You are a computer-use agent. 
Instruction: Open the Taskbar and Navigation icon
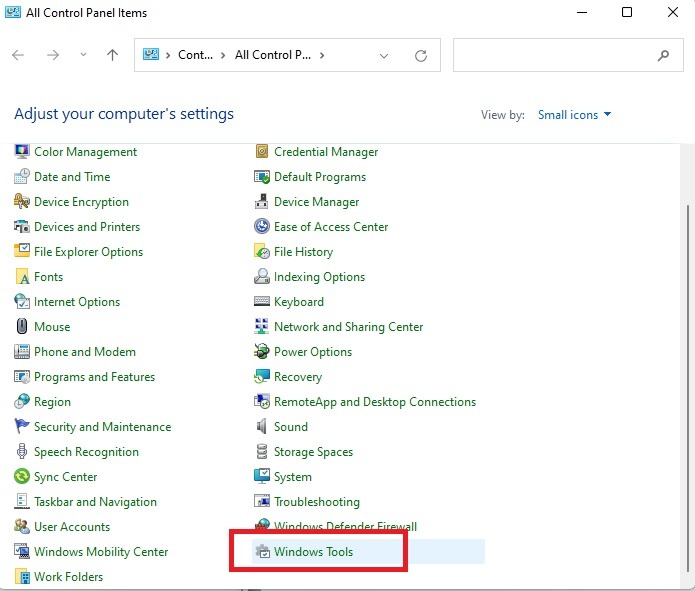coord(22,501)
